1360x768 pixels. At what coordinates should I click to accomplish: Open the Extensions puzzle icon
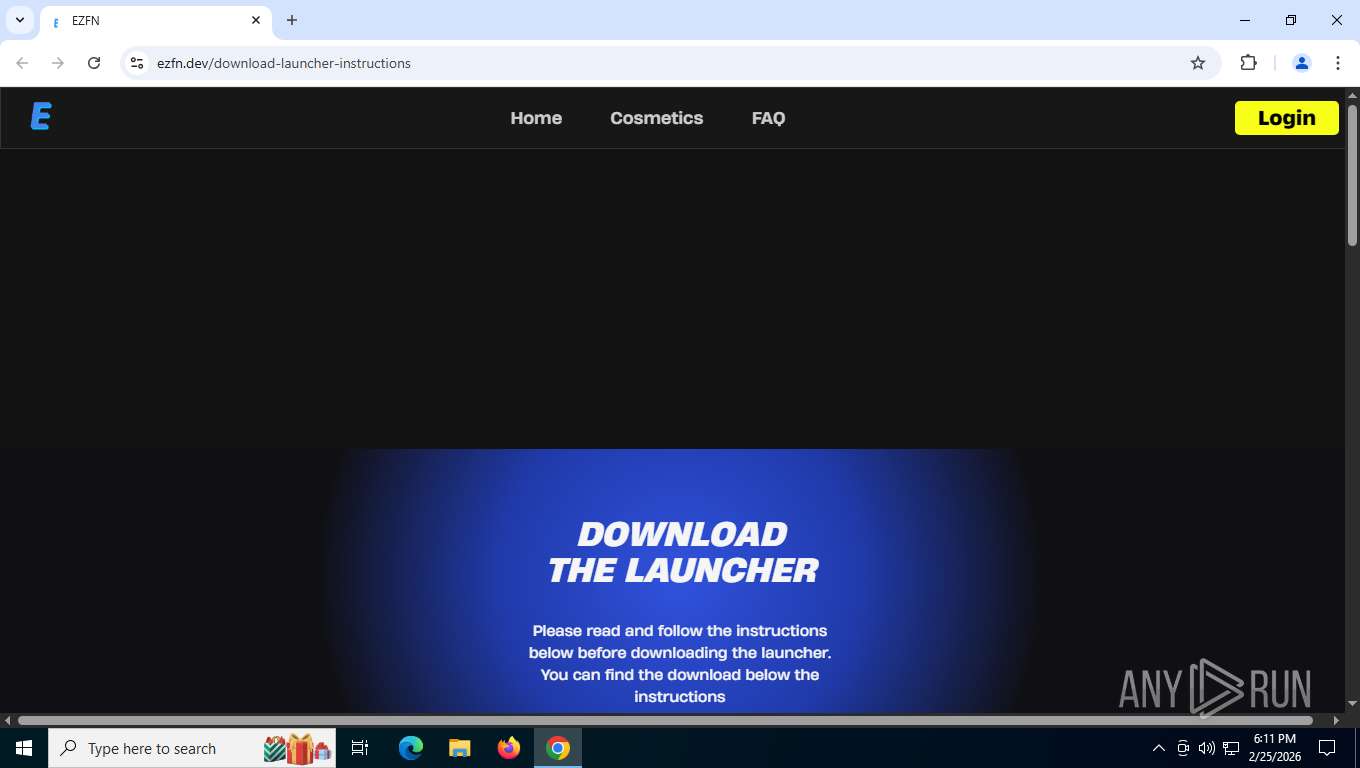(x=1248, y=63)
